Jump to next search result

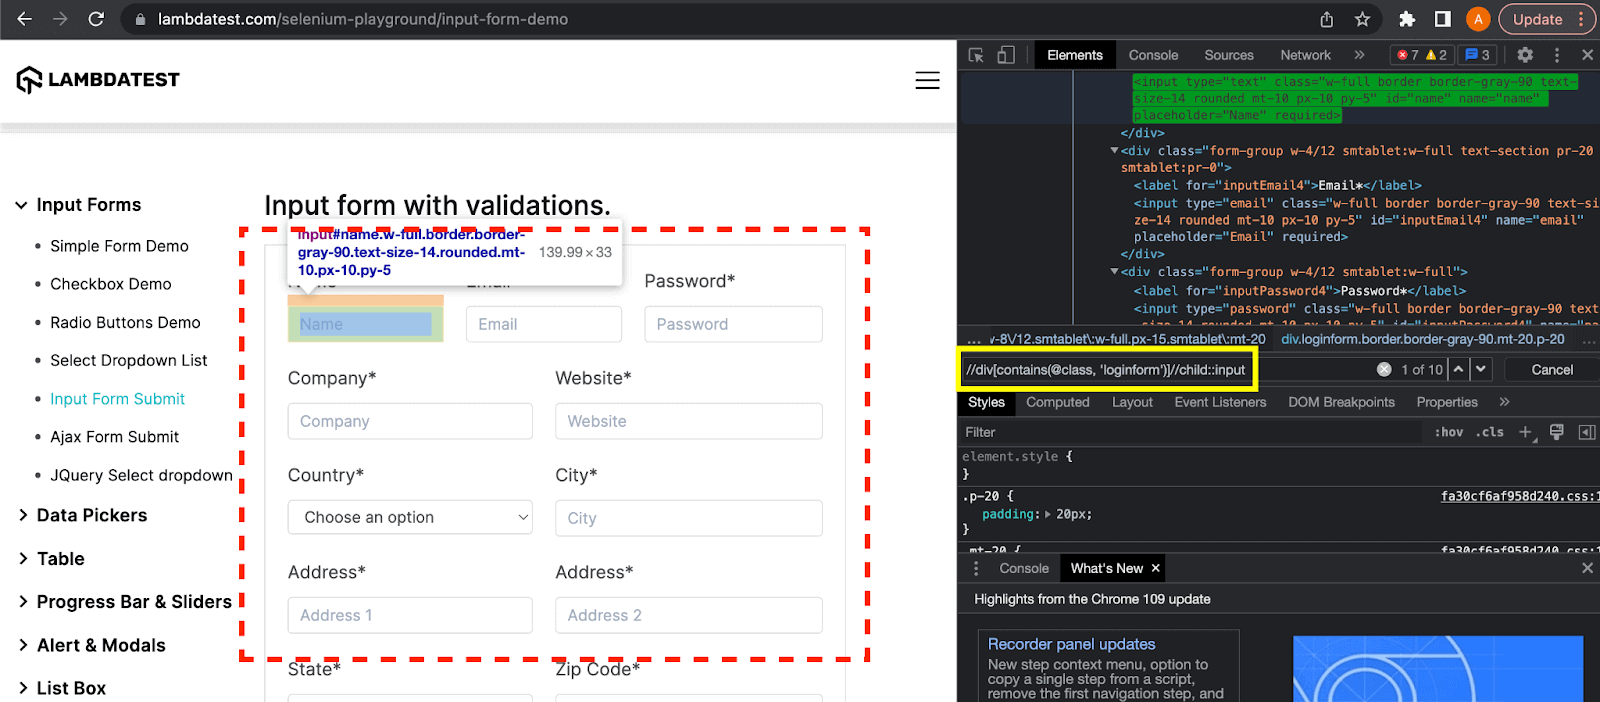click(1481, 369)
